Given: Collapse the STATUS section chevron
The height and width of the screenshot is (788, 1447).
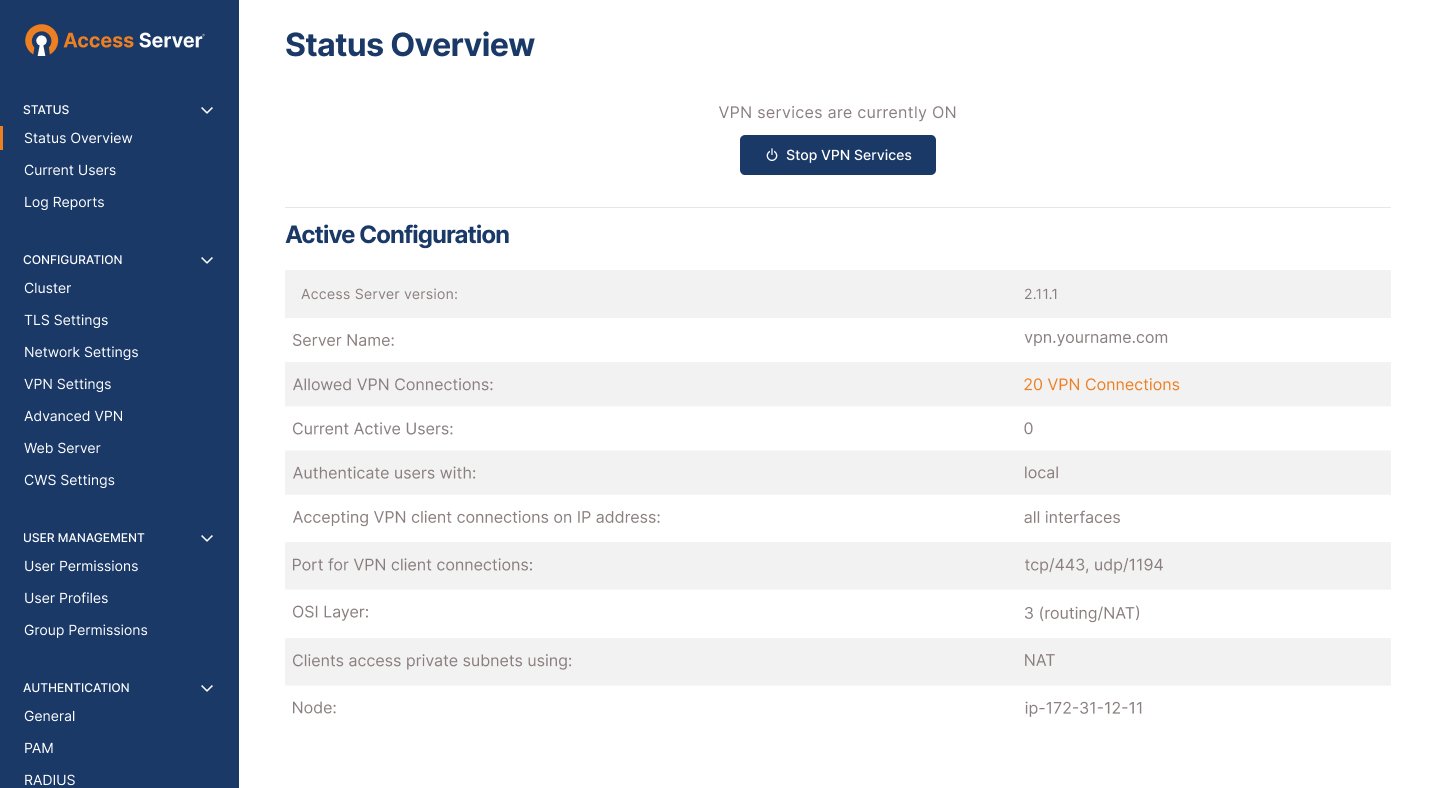Looking at the screenshot, I should (207, 110).
